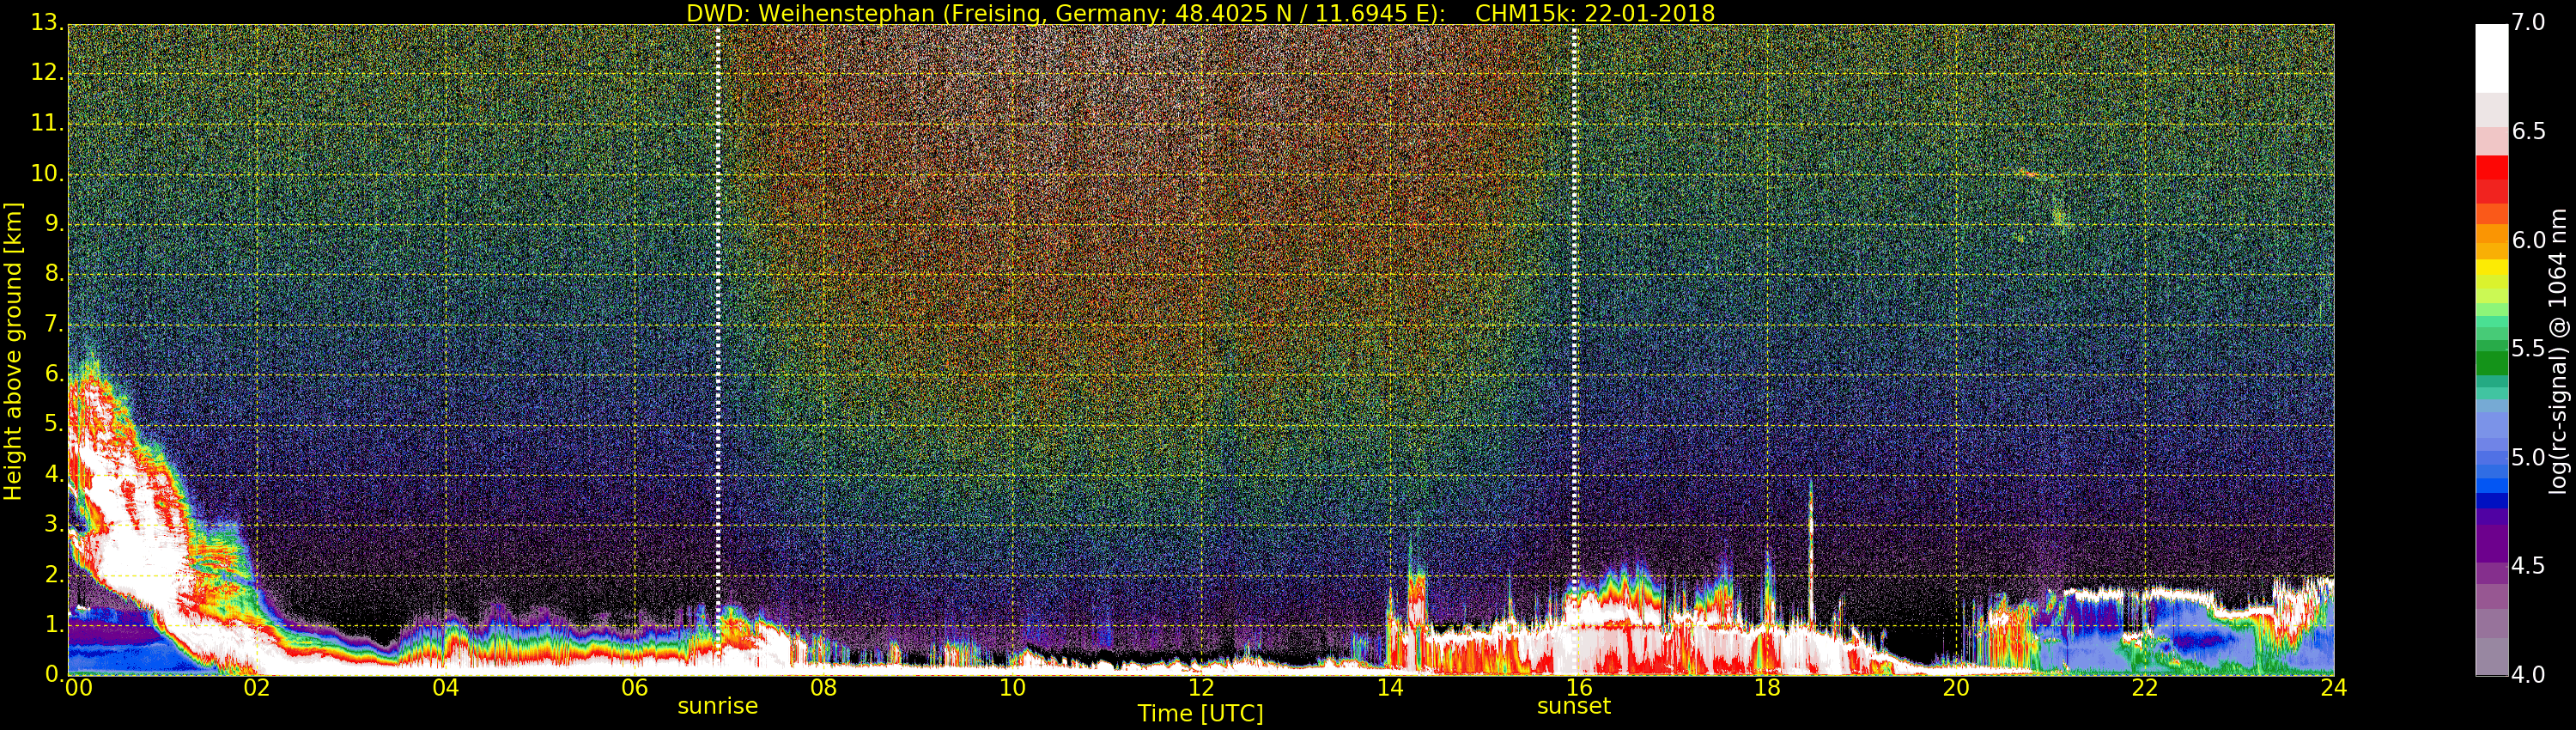
Task: Click the time-axis tick label '18'
Action: (1768, 688)
